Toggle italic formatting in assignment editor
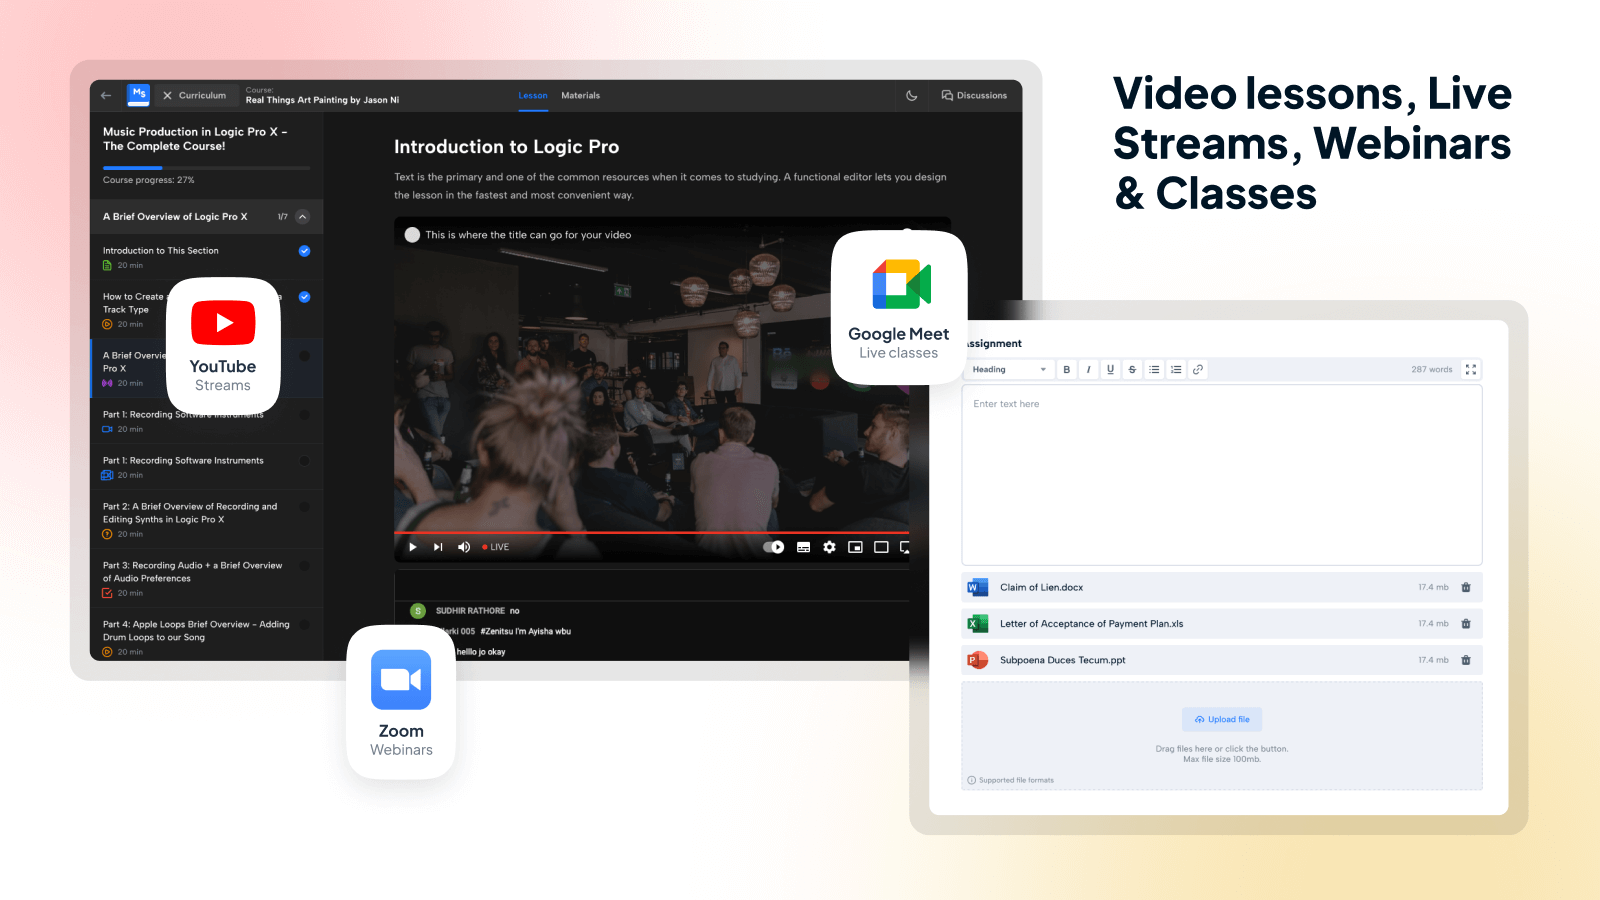This screenshot has height=900, width=1600. tap(1088, 370)
